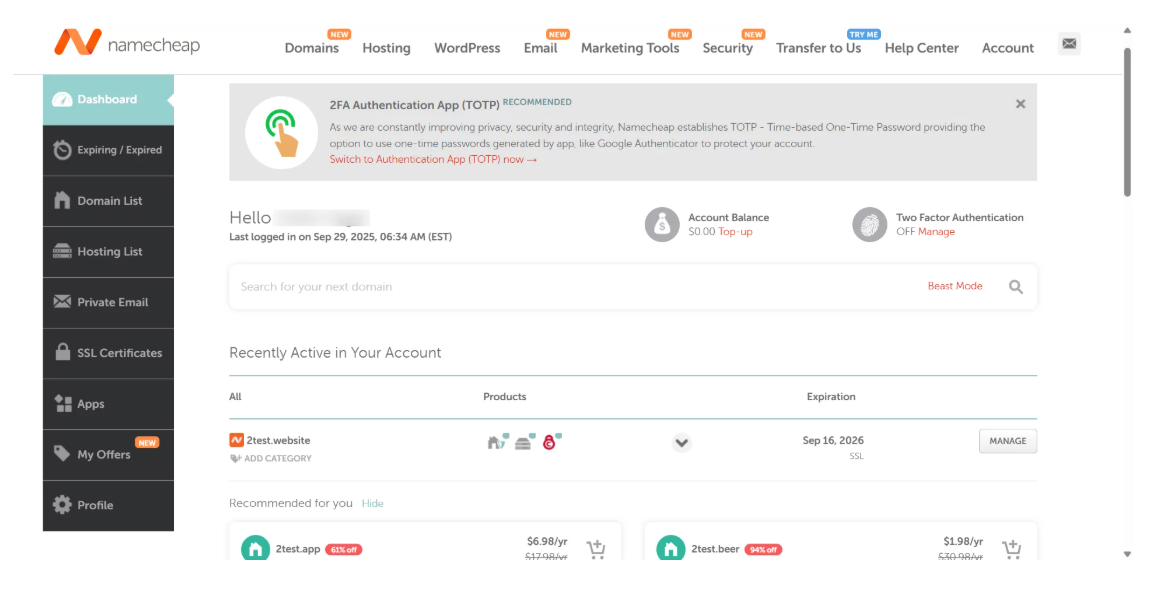Open Expiring / Expired in sidebar
The image size is (1152, 598).
click(108, 150)
